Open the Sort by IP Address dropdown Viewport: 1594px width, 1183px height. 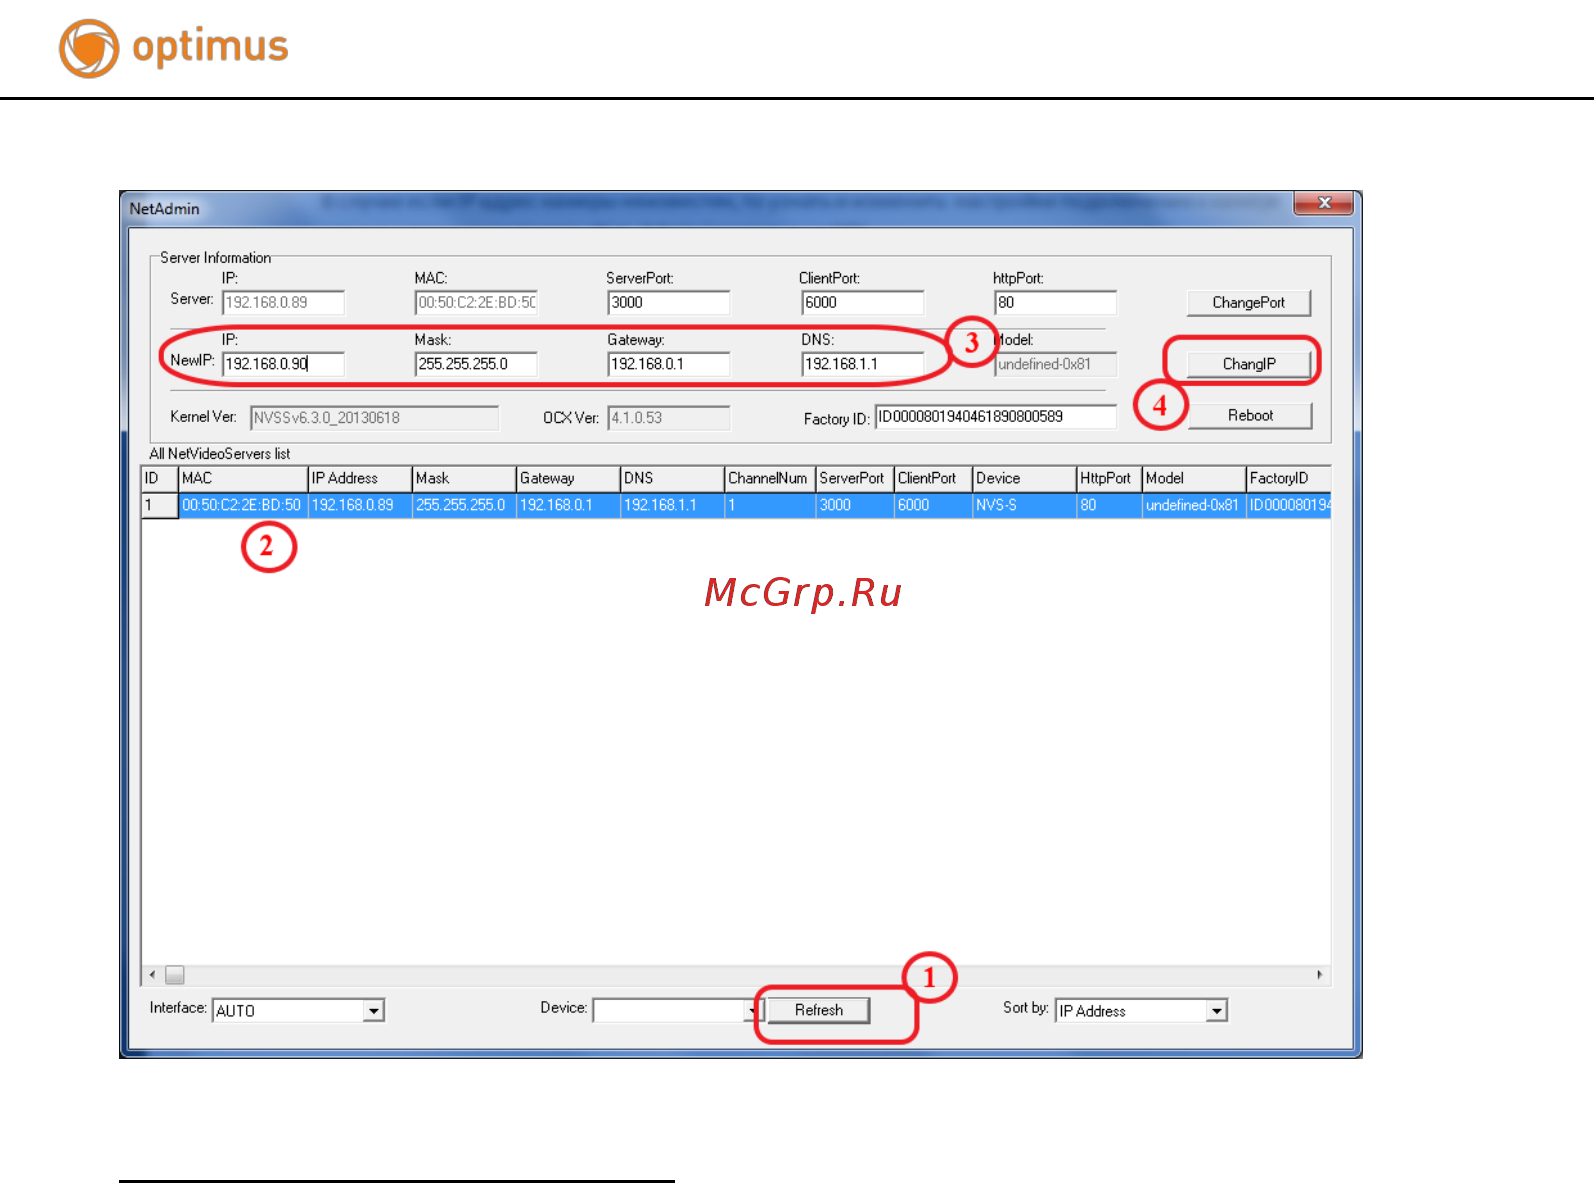coord(1216,1011)
